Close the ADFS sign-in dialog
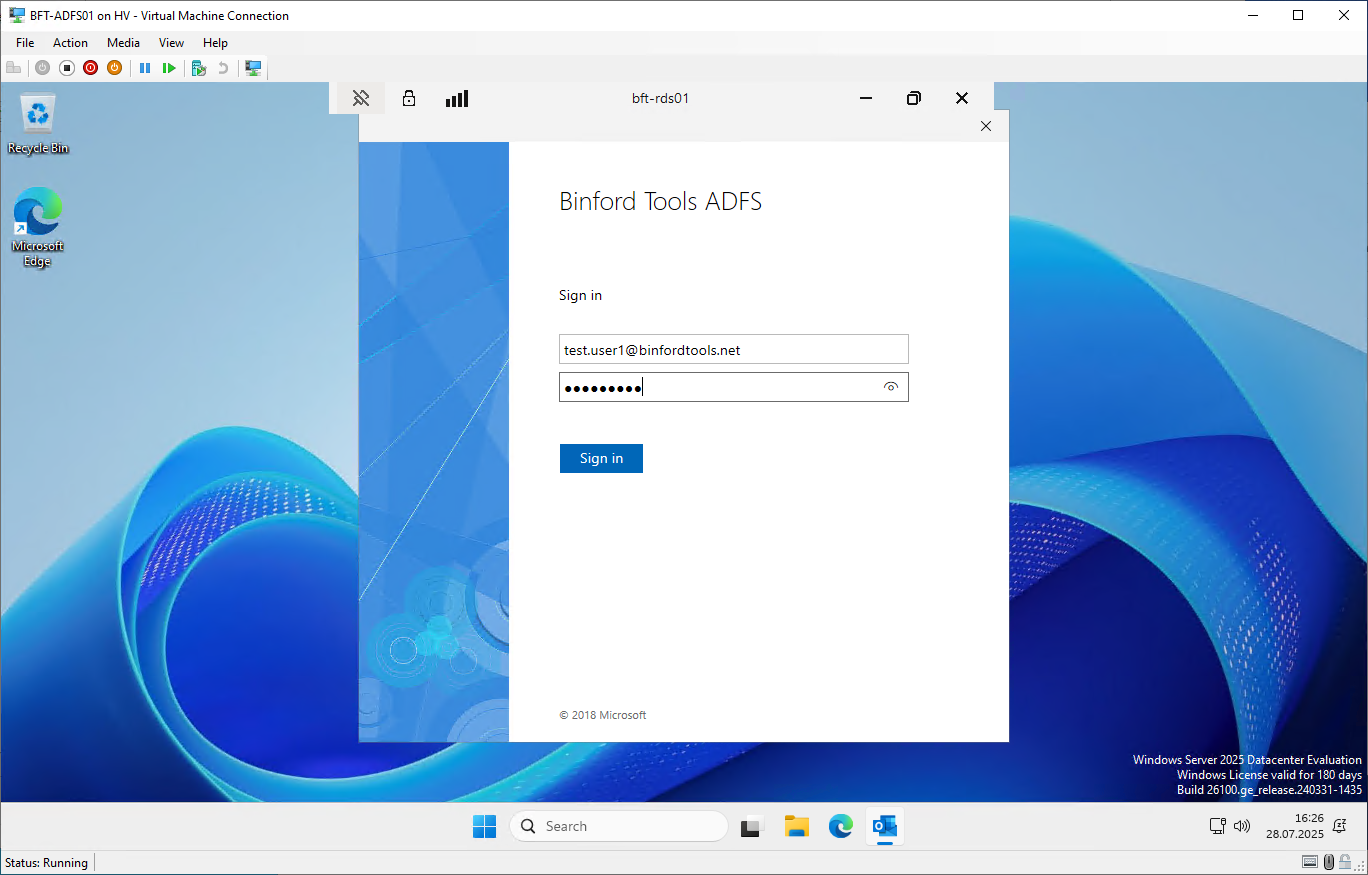This screenshot has width=1368, height=875. pos(986,126)
